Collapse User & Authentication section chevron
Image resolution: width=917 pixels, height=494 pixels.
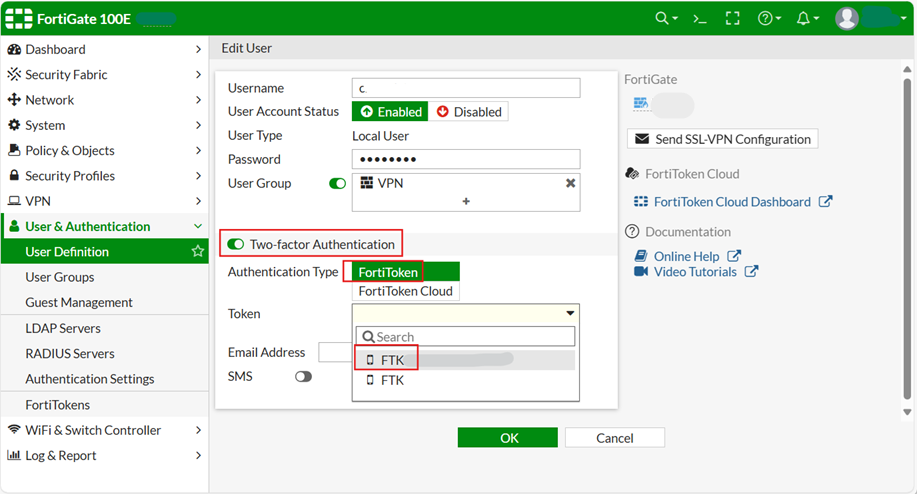pos(198,226)
